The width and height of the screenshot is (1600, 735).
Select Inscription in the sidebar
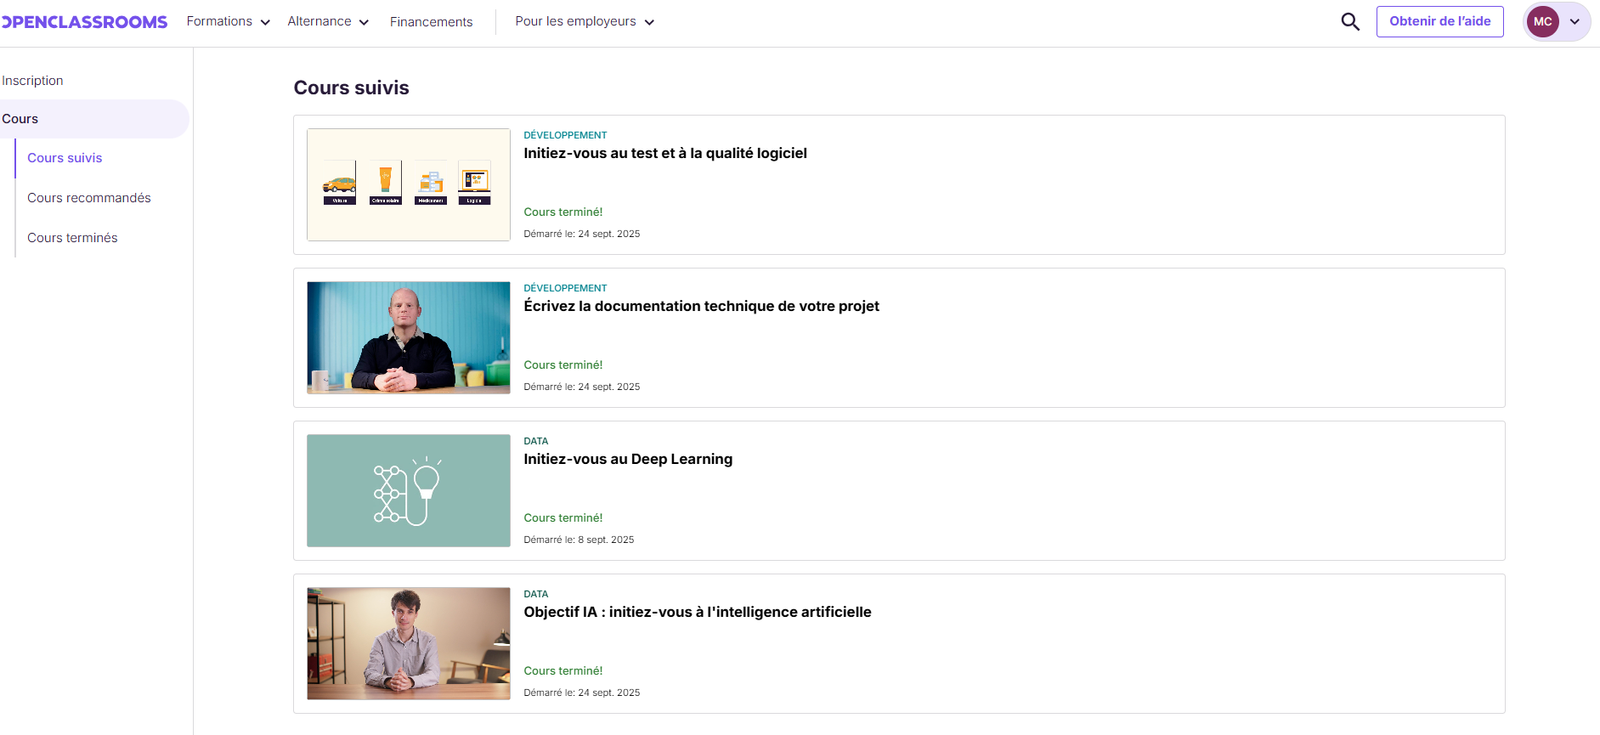pyautogui.click(x=33, y=81)
